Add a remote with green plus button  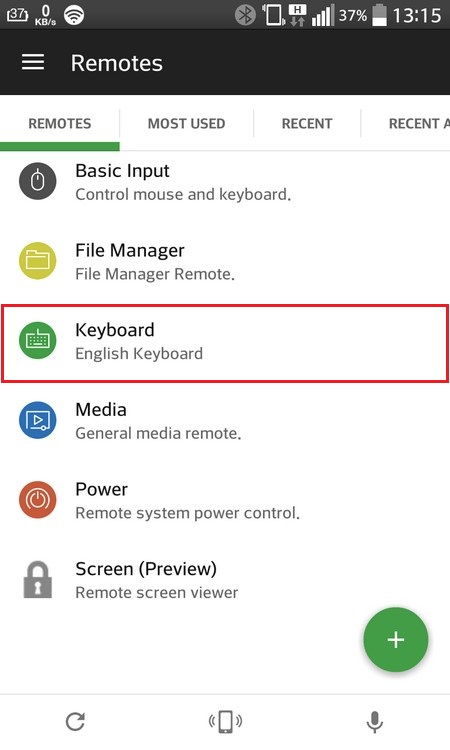pyautogui.click(x=395, y=640)
